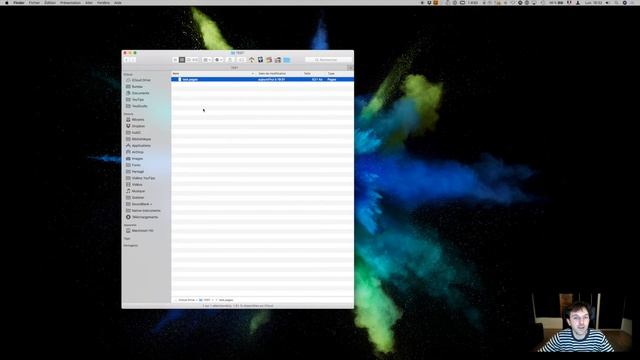
Task: Go back using the Finder back arrow
Action: (127, 60)
